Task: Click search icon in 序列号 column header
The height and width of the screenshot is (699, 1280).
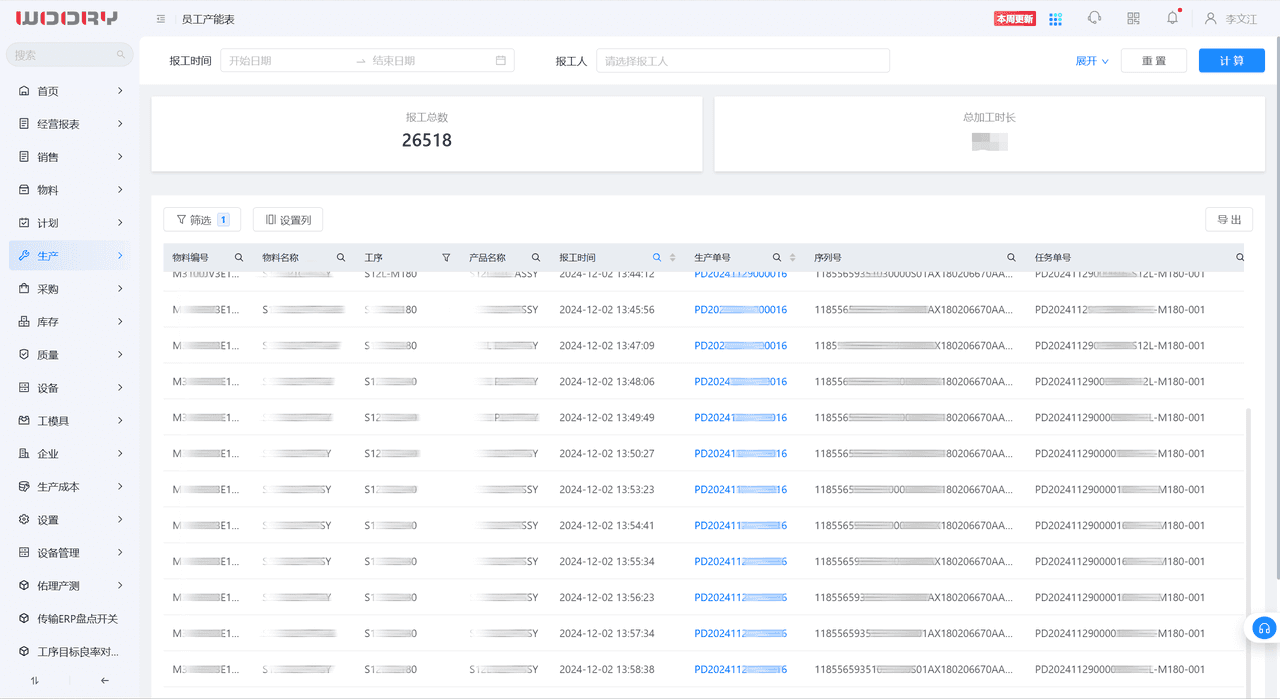Action: 1011,258
